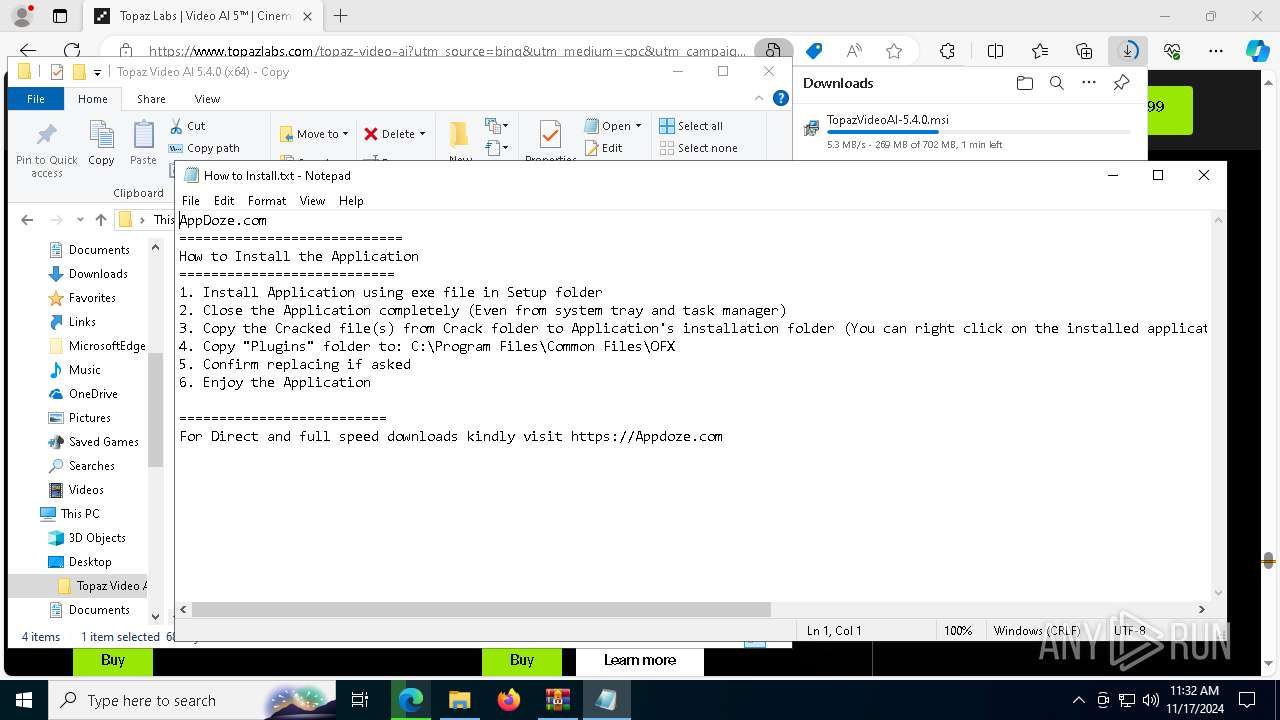Enable Split screen in Edge toolbar

(x=995, y=51)
